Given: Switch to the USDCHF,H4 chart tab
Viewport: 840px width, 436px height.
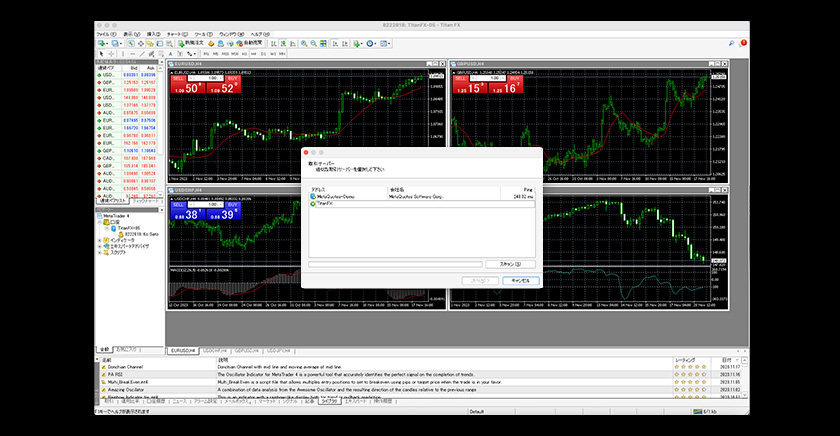Looking at the screenshot, I should tap(216, 351).
